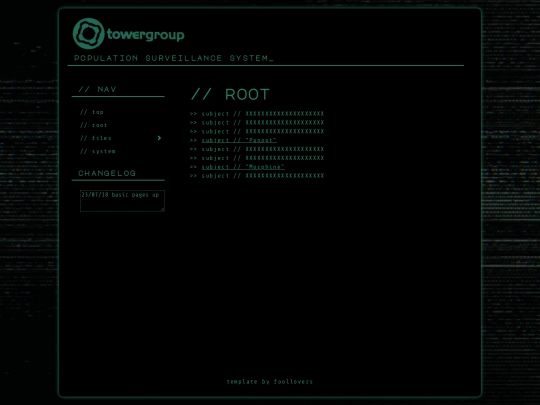Click the towergroup circular logo icon
540x405 pixels.
coord(89,33)
